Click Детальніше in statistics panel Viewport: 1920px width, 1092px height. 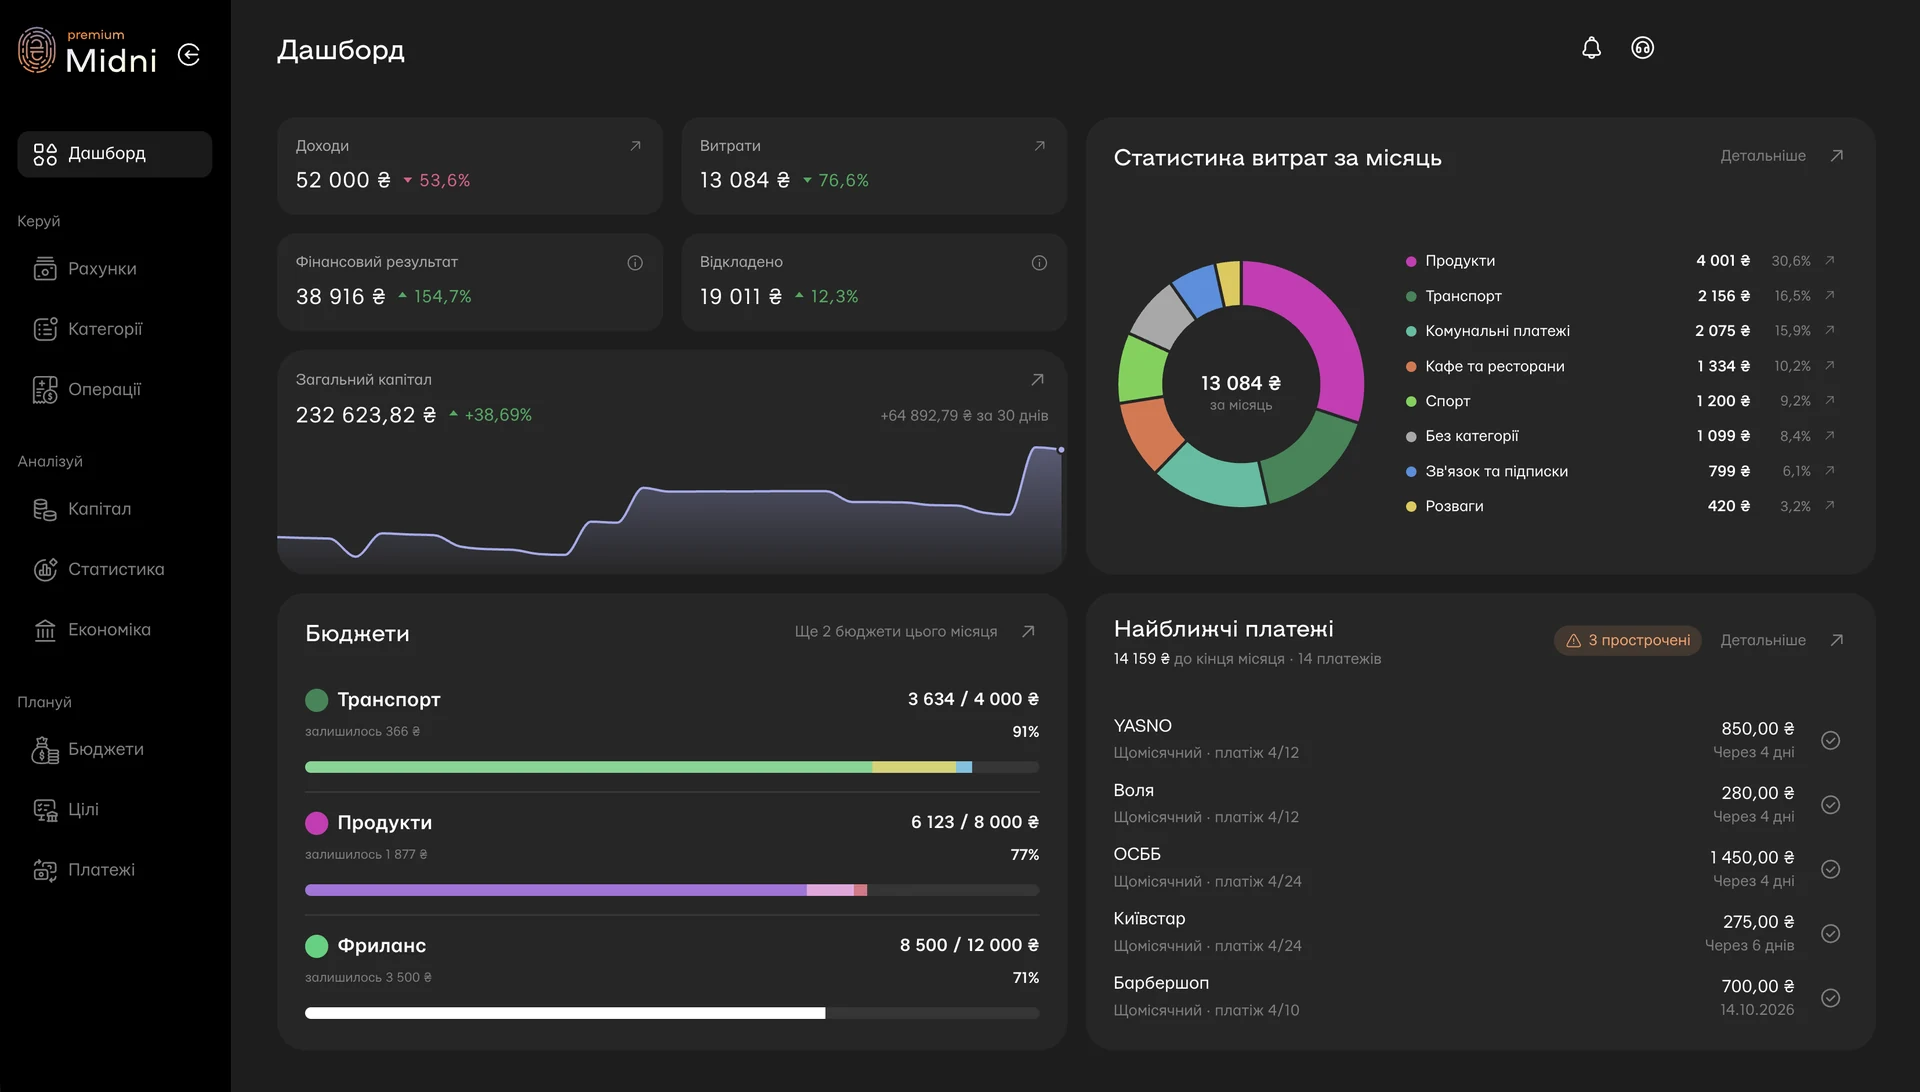click(1762, 156)
